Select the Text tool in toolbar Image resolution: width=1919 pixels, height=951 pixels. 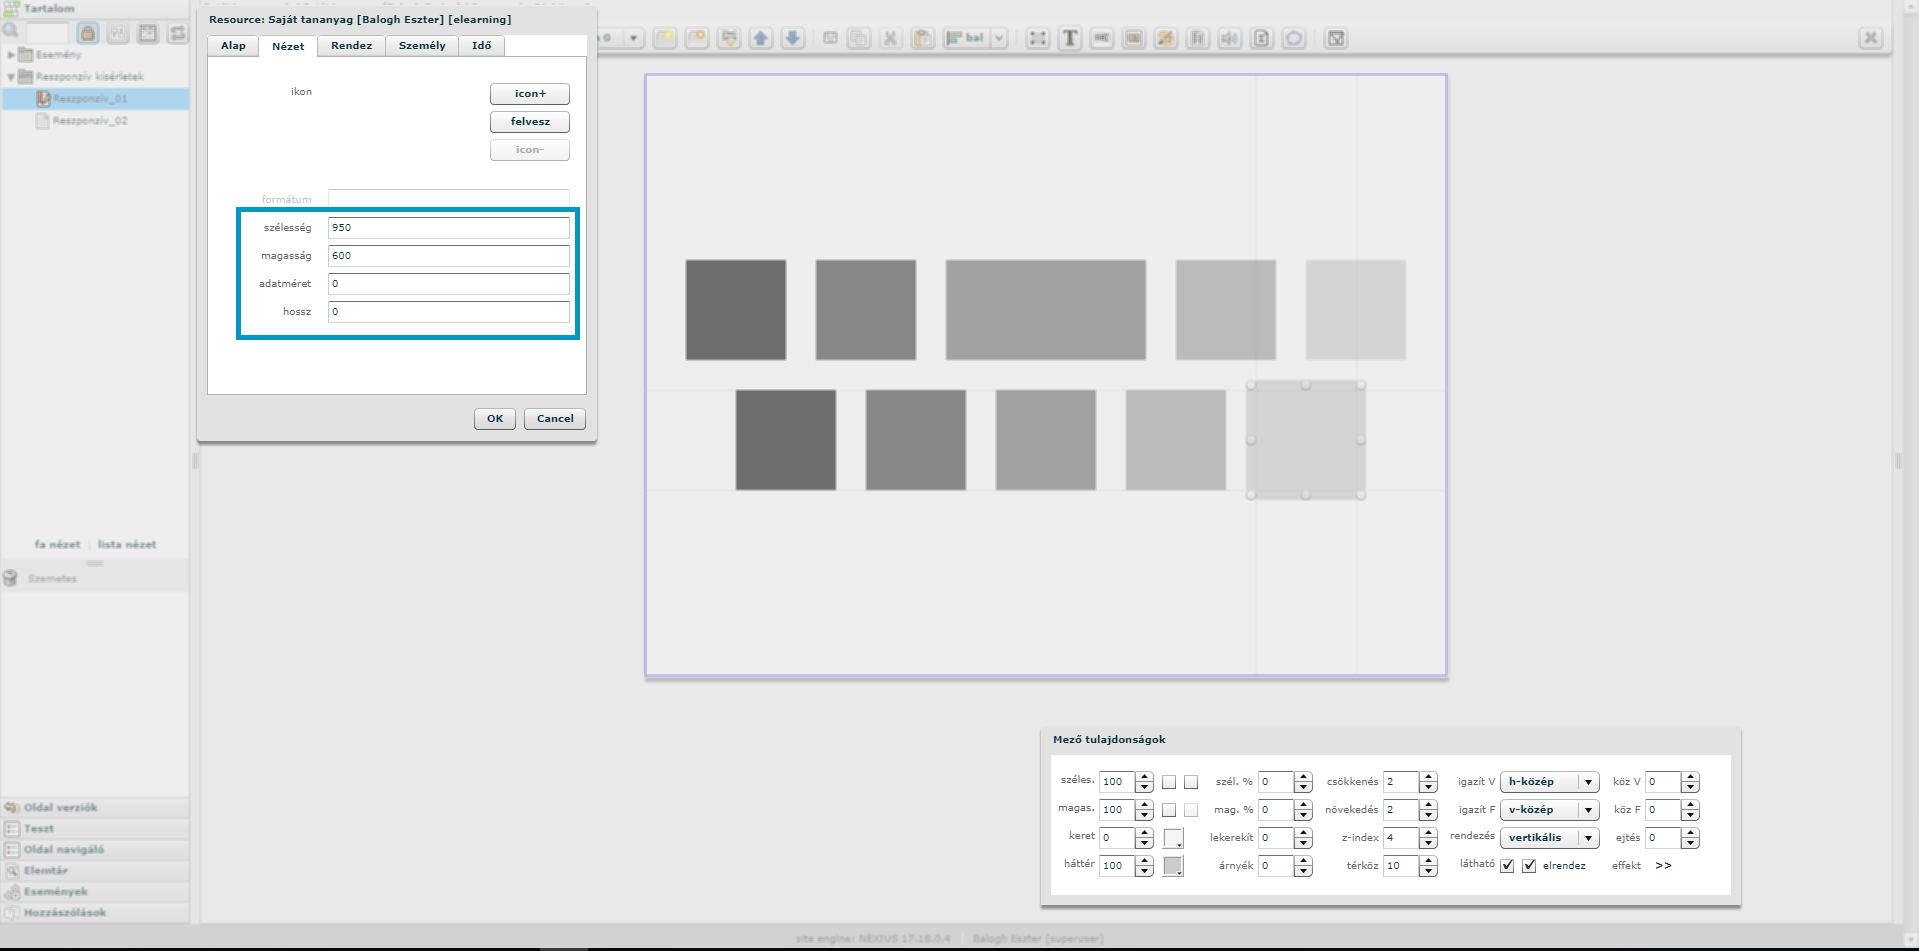tap(1070, 38)
